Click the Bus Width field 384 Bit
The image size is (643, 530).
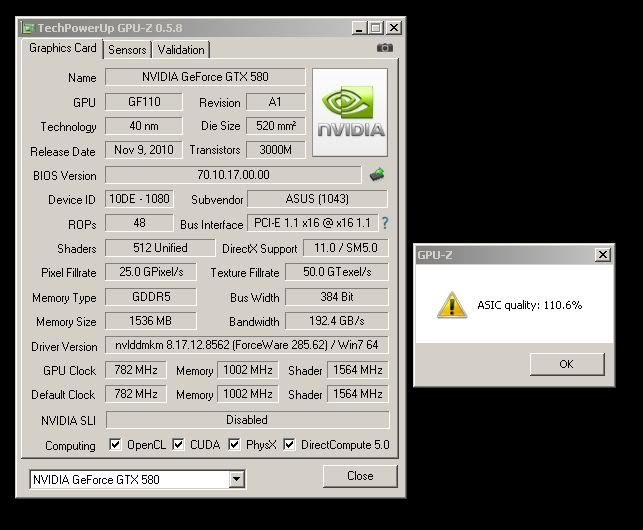coord(337,297)
